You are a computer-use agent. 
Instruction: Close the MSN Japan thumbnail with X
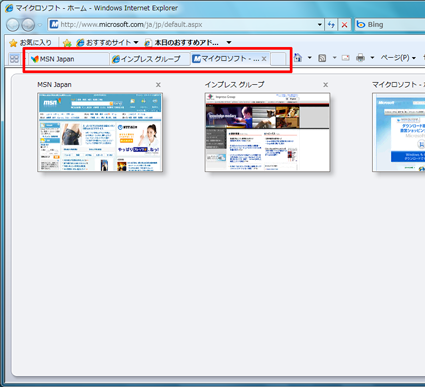[158, 85]
